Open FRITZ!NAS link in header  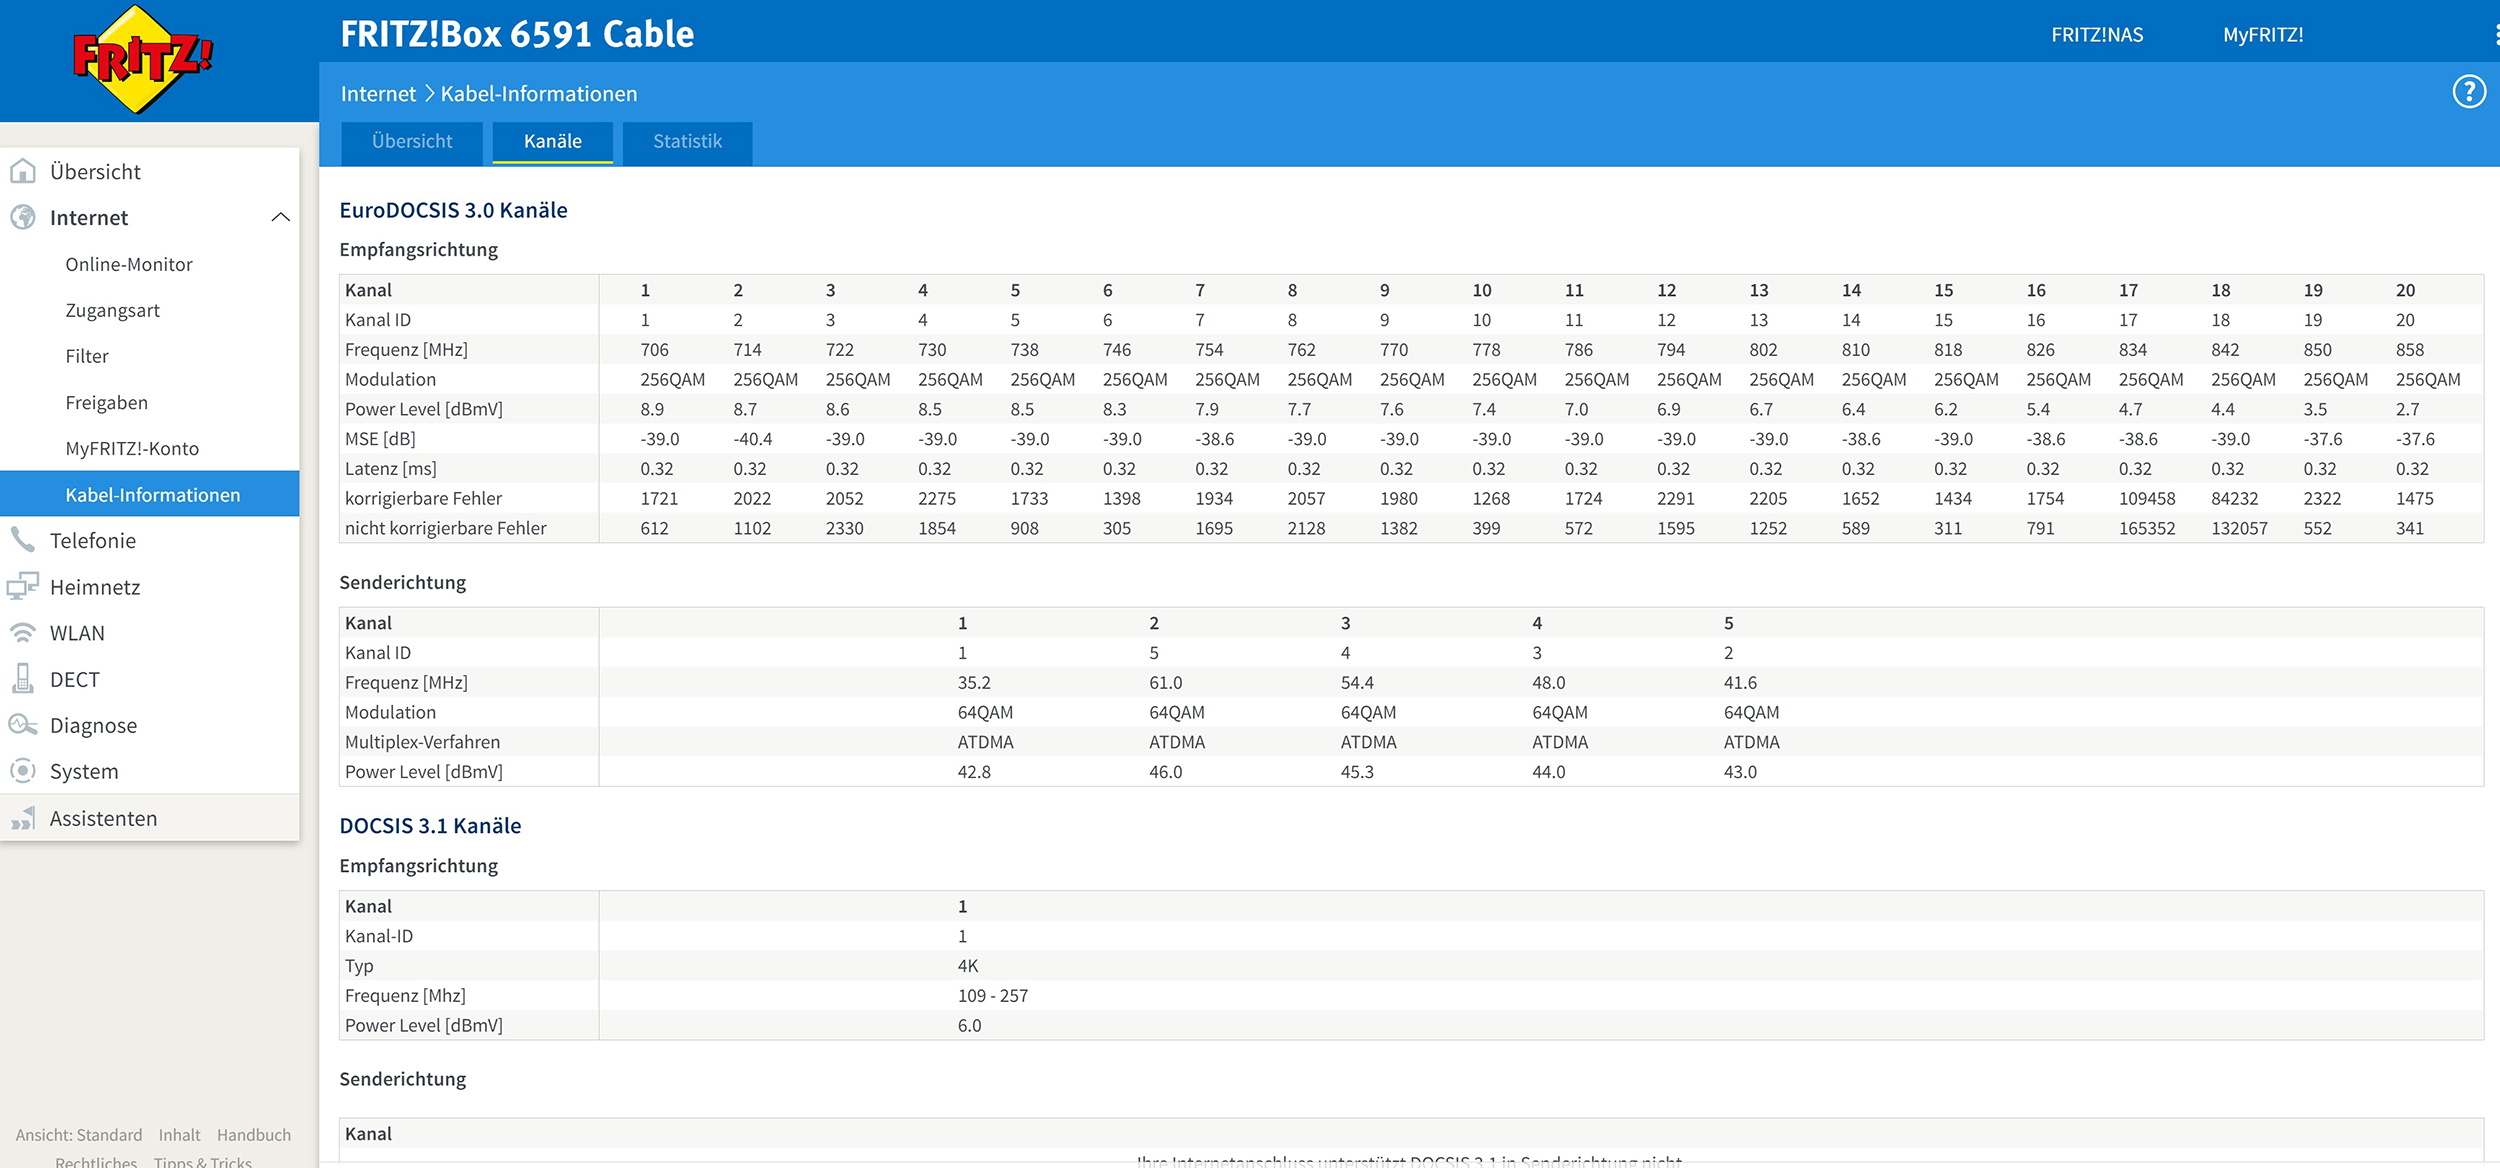[2097, 35]
